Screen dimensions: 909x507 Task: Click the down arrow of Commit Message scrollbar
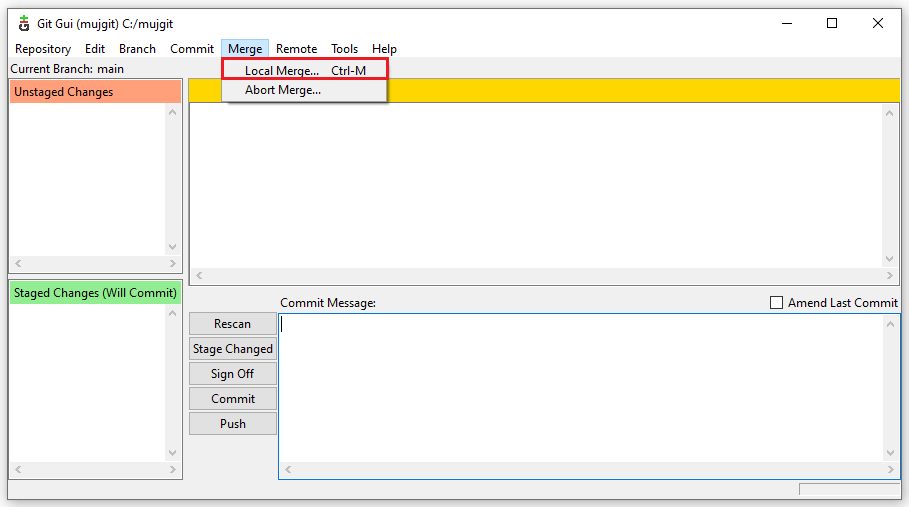click(x=890, y=453)
